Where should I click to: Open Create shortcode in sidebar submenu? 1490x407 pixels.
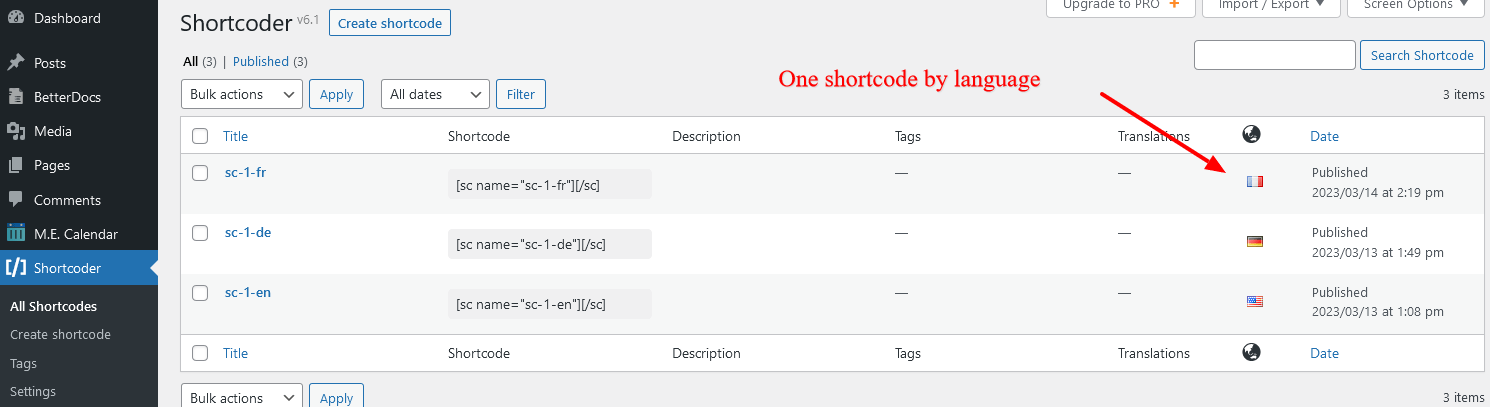(60, 334)
